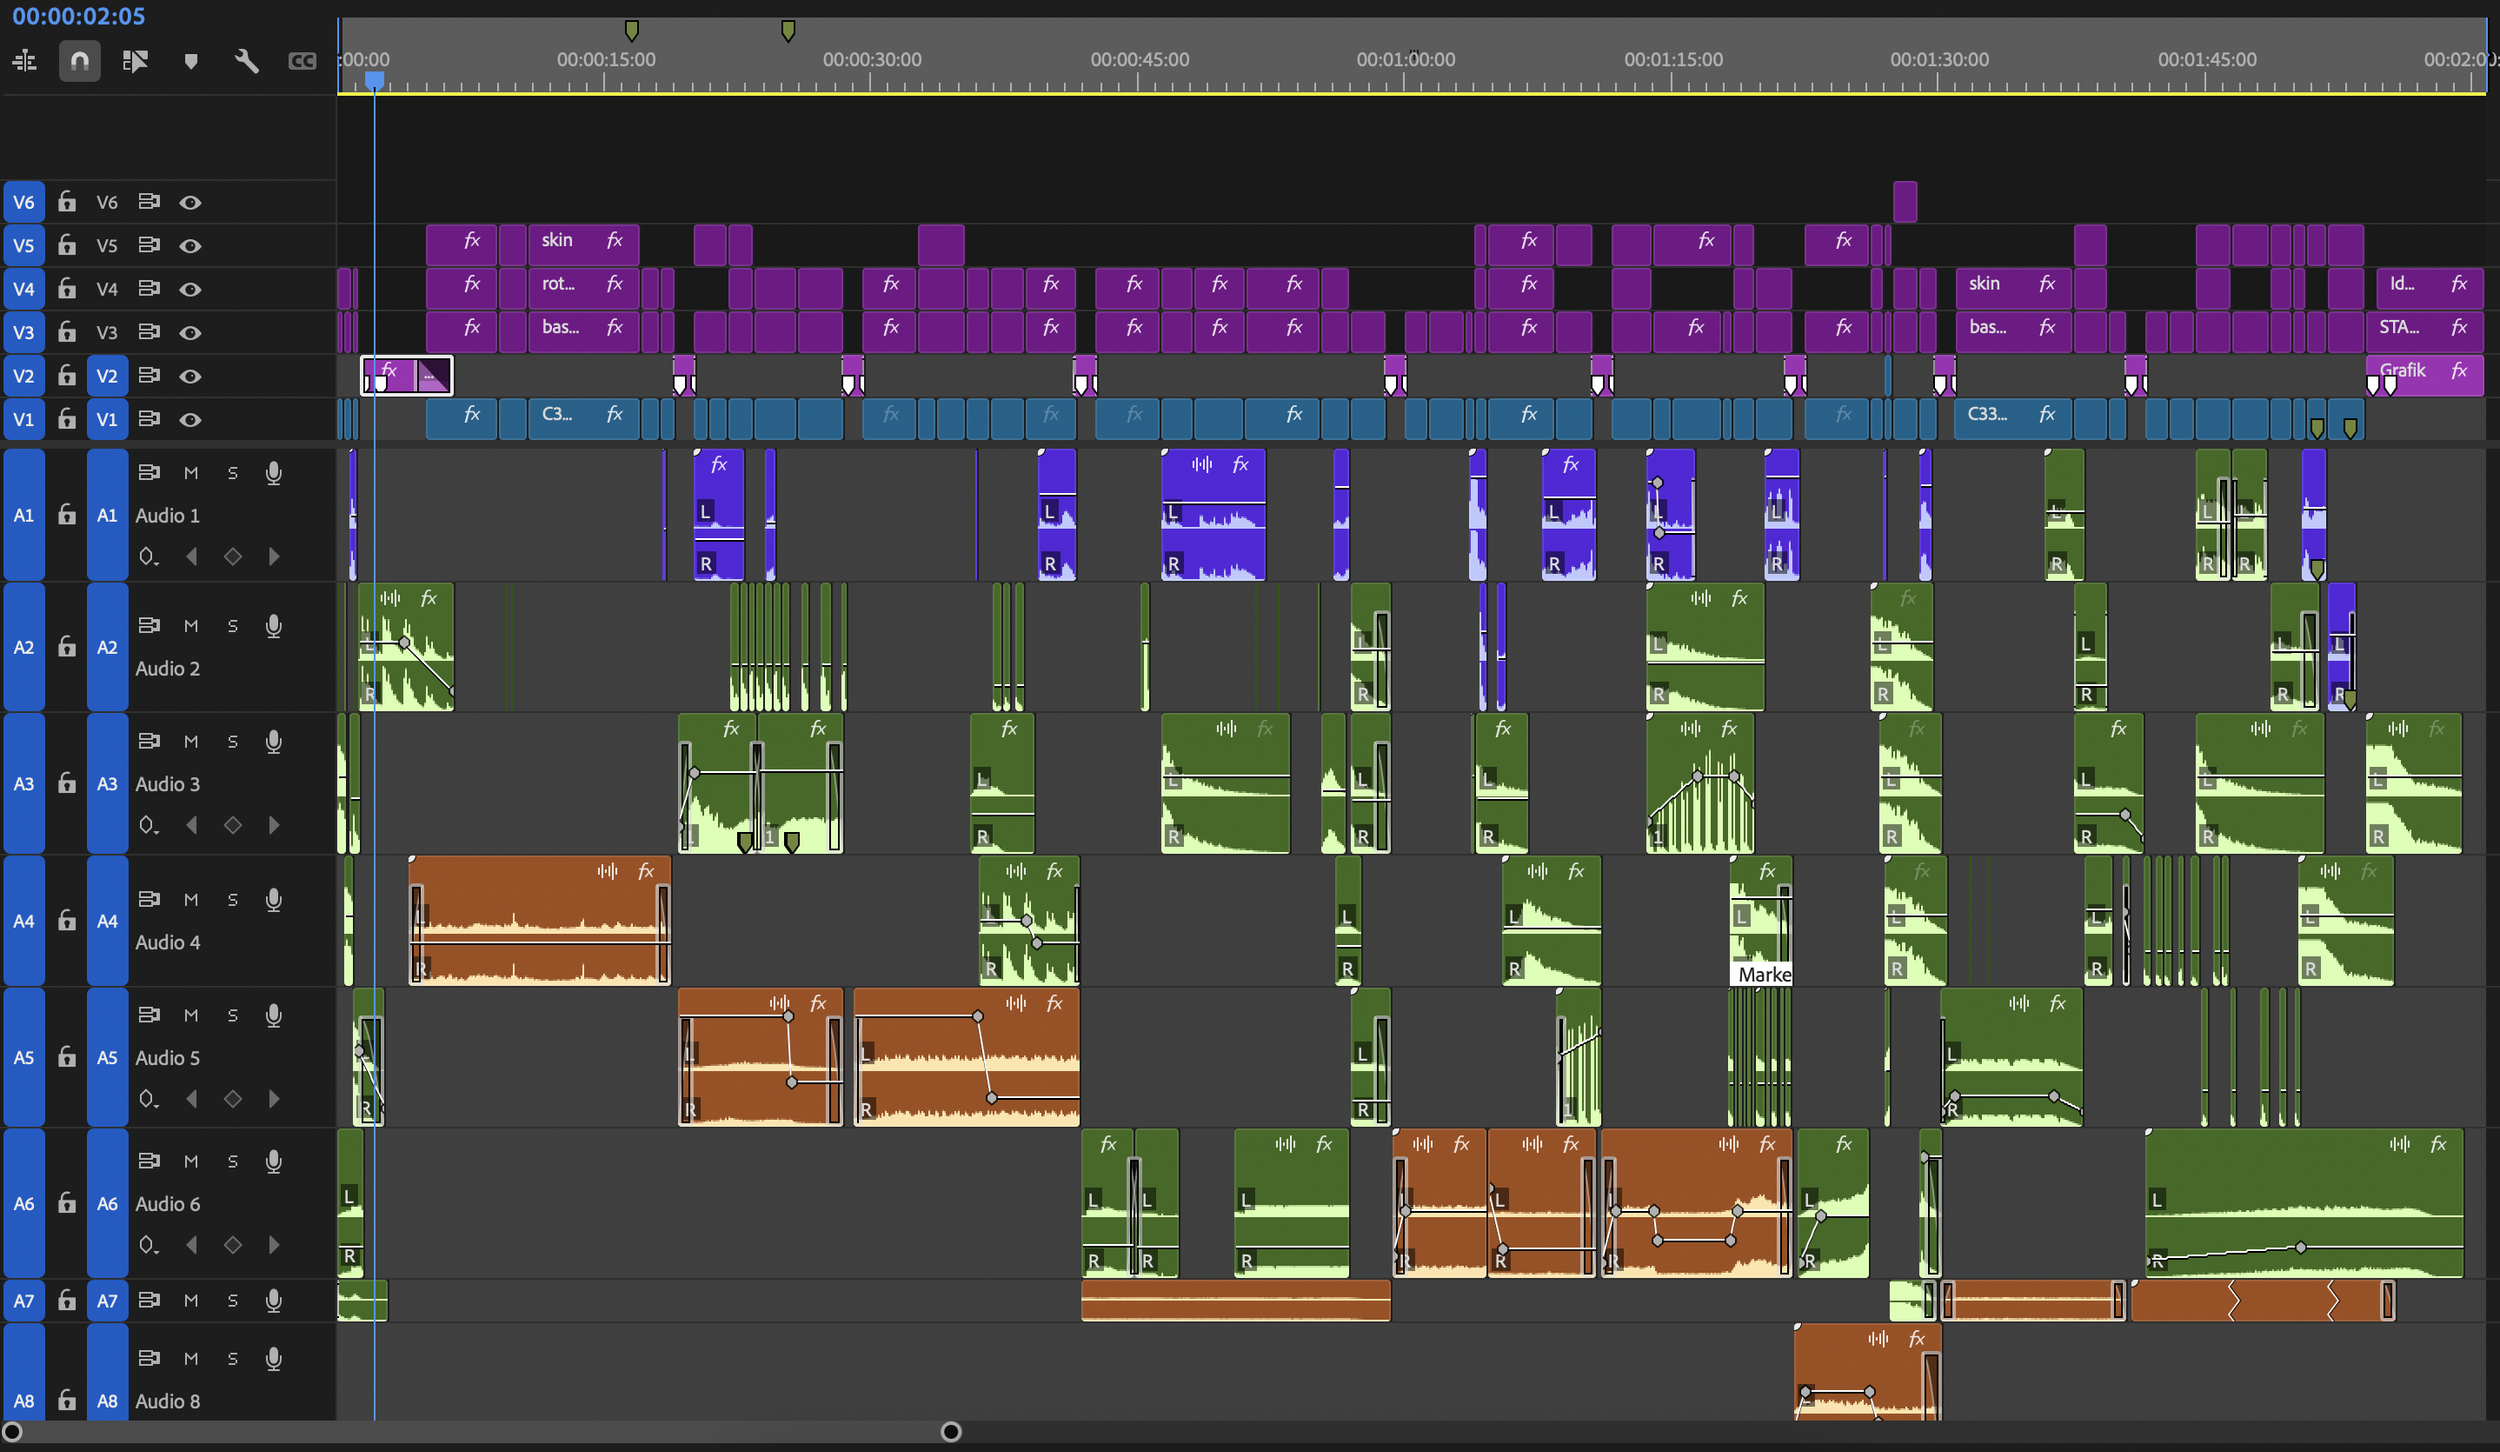The width and height of the screenshot is (2500, 1452).
Task: Mute the Audio 4 track with the M button
Action: 191,898
